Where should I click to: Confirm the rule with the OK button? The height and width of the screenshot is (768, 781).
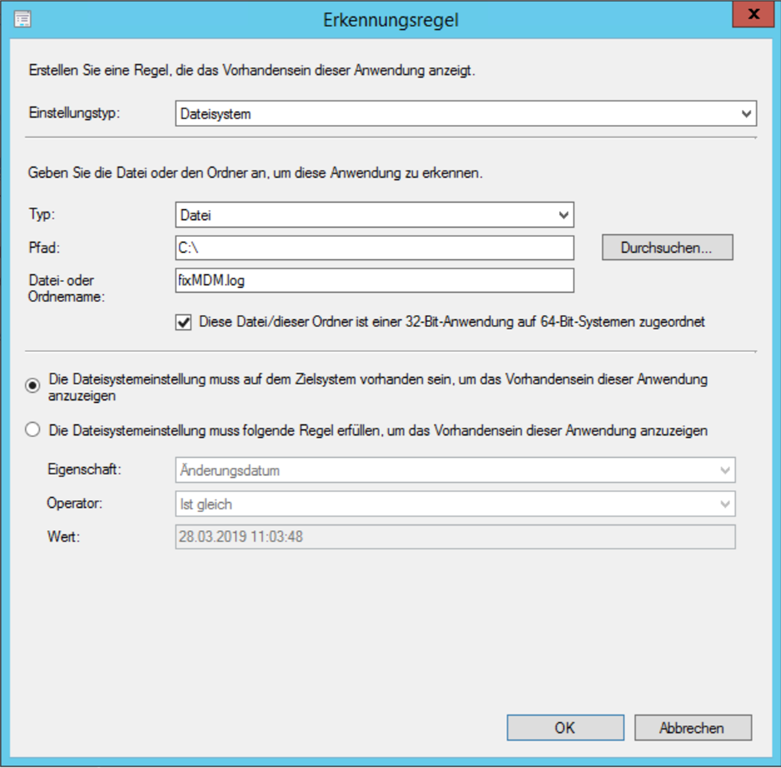[x=564, y=728]
